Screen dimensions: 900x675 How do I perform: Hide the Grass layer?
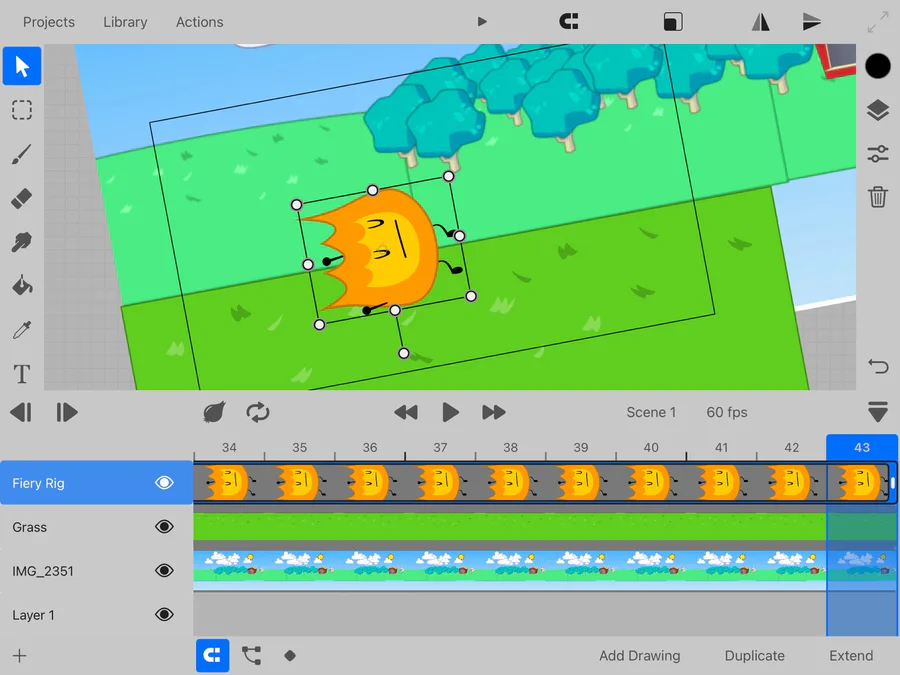pos(164,526)
